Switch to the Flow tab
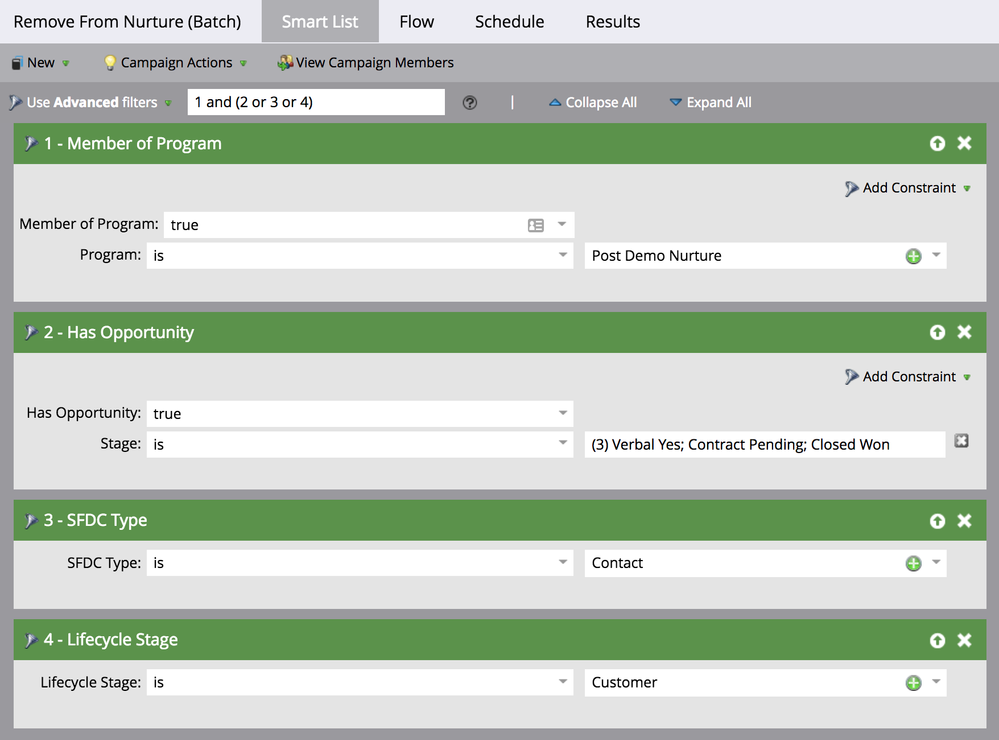 (416, 21)
